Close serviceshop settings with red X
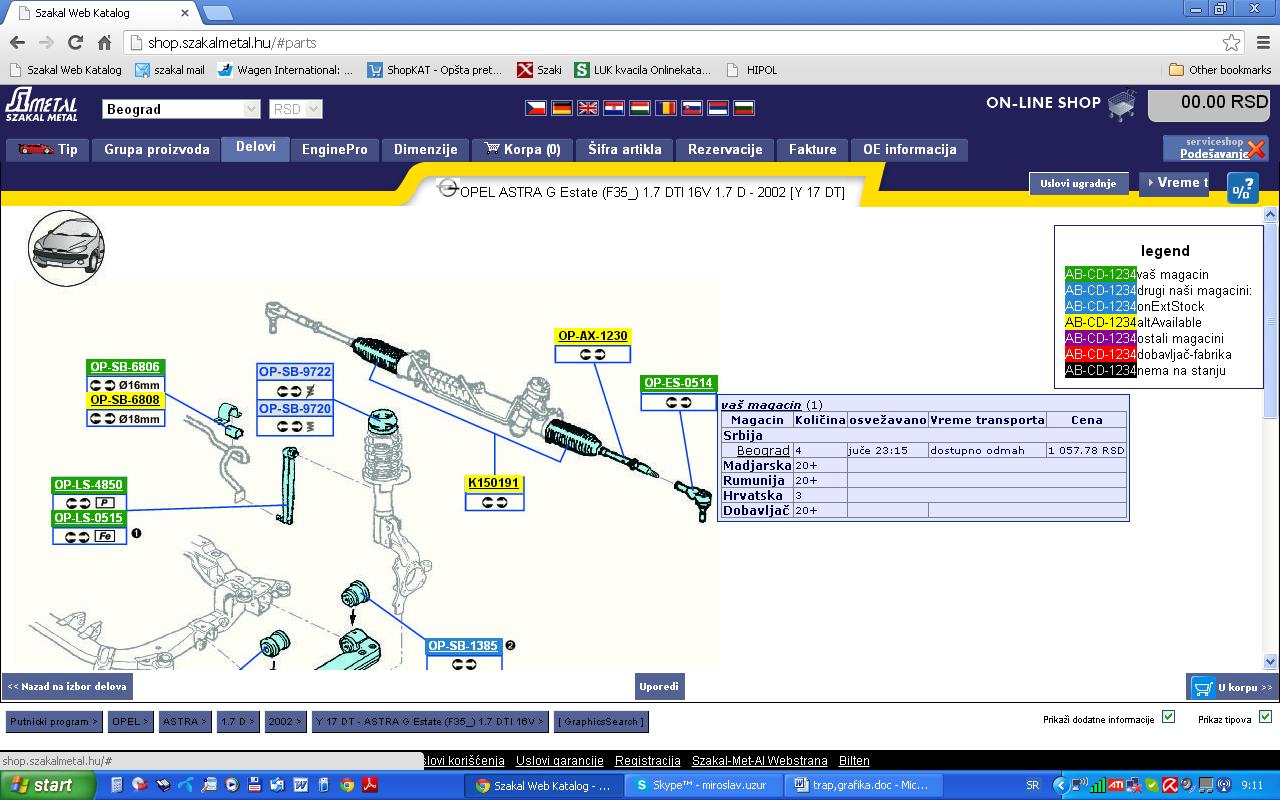The image size is (1280, 800). 1256,150
